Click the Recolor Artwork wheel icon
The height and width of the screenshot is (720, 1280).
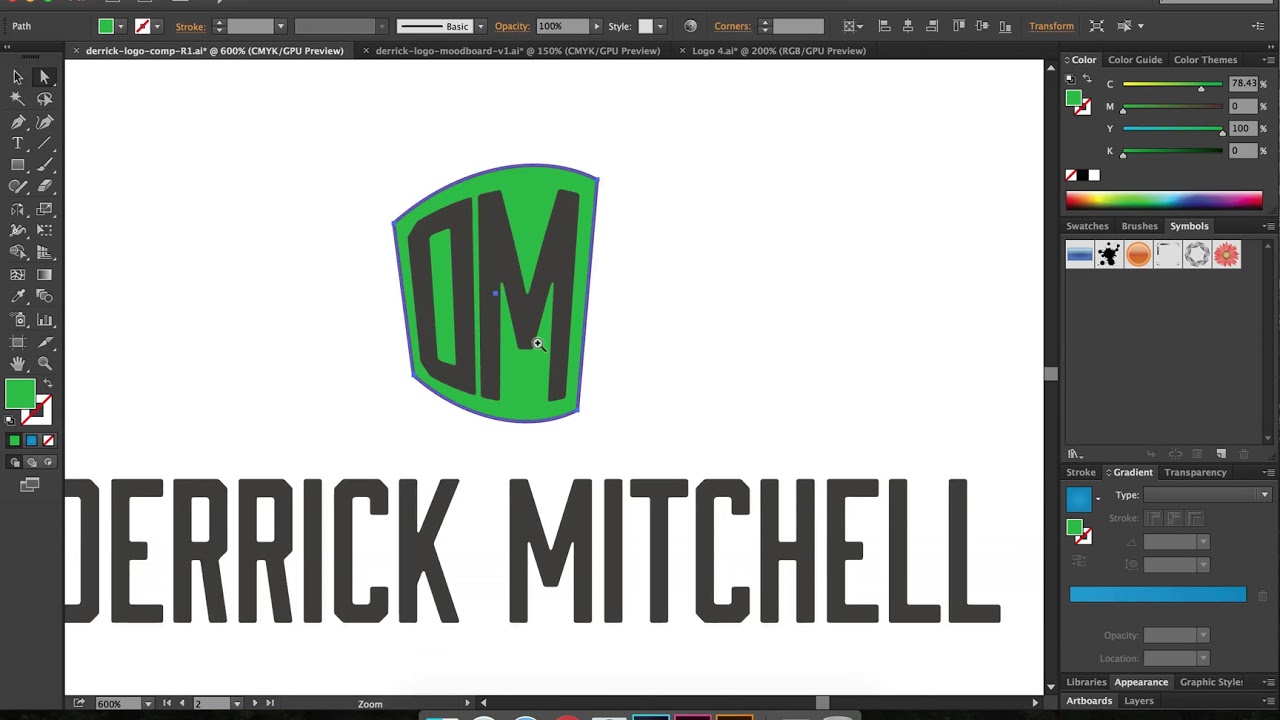(690, 26)
